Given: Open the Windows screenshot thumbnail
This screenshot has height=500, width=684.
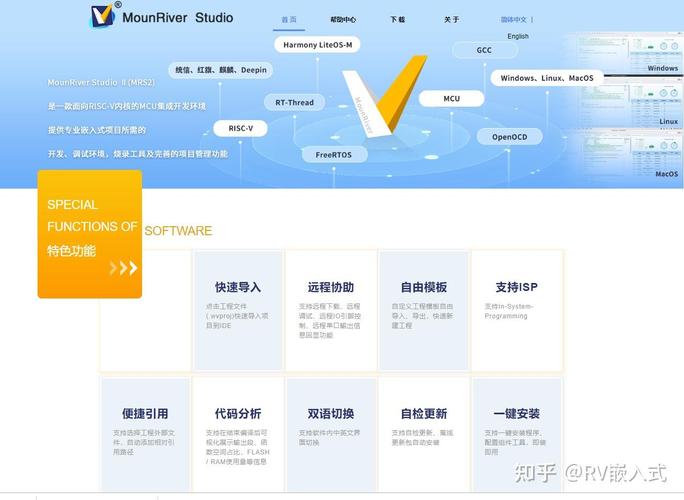Looking at the screenshot, I should click(630, 54).
